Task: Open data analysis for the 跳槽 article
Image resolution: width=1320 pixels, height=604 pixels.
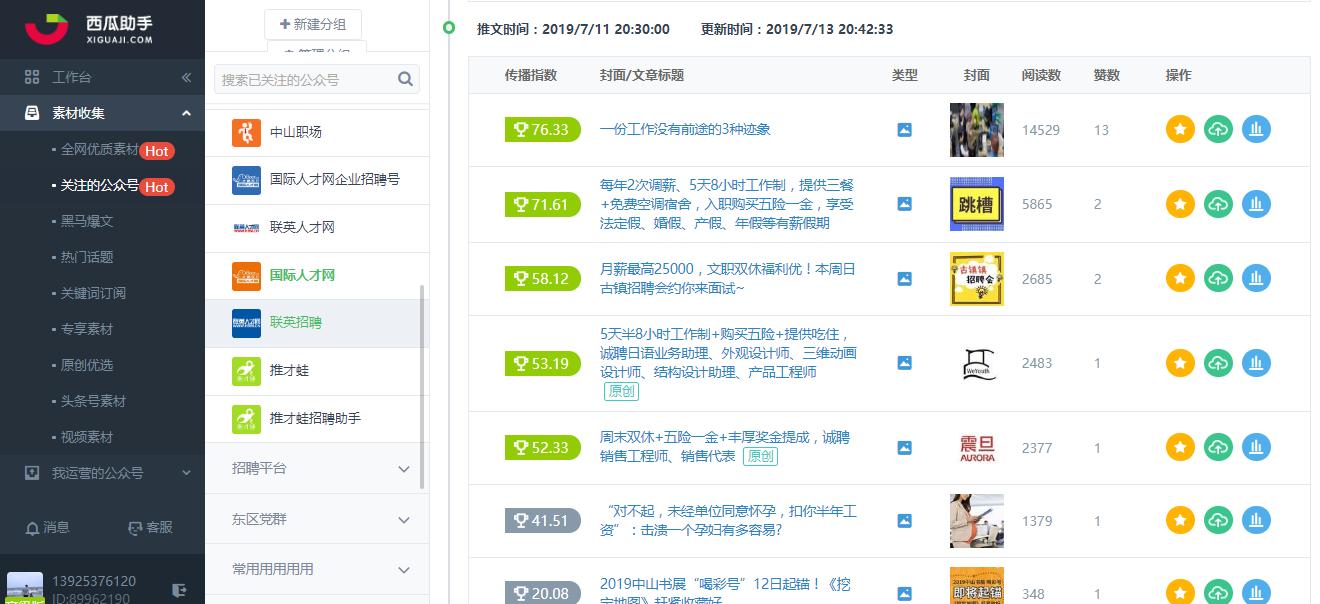Action: coord(1256,203)
